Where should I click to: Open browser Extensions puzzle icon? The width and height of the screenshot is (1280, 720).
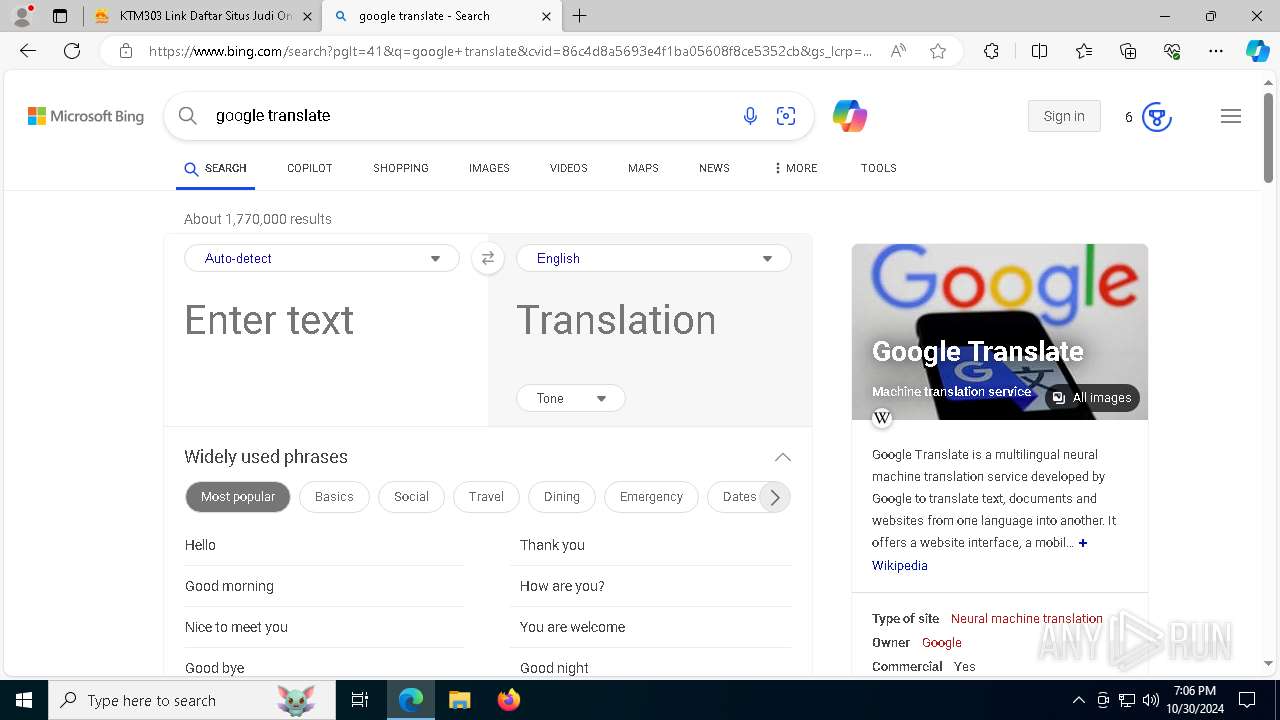click(991, 51)
